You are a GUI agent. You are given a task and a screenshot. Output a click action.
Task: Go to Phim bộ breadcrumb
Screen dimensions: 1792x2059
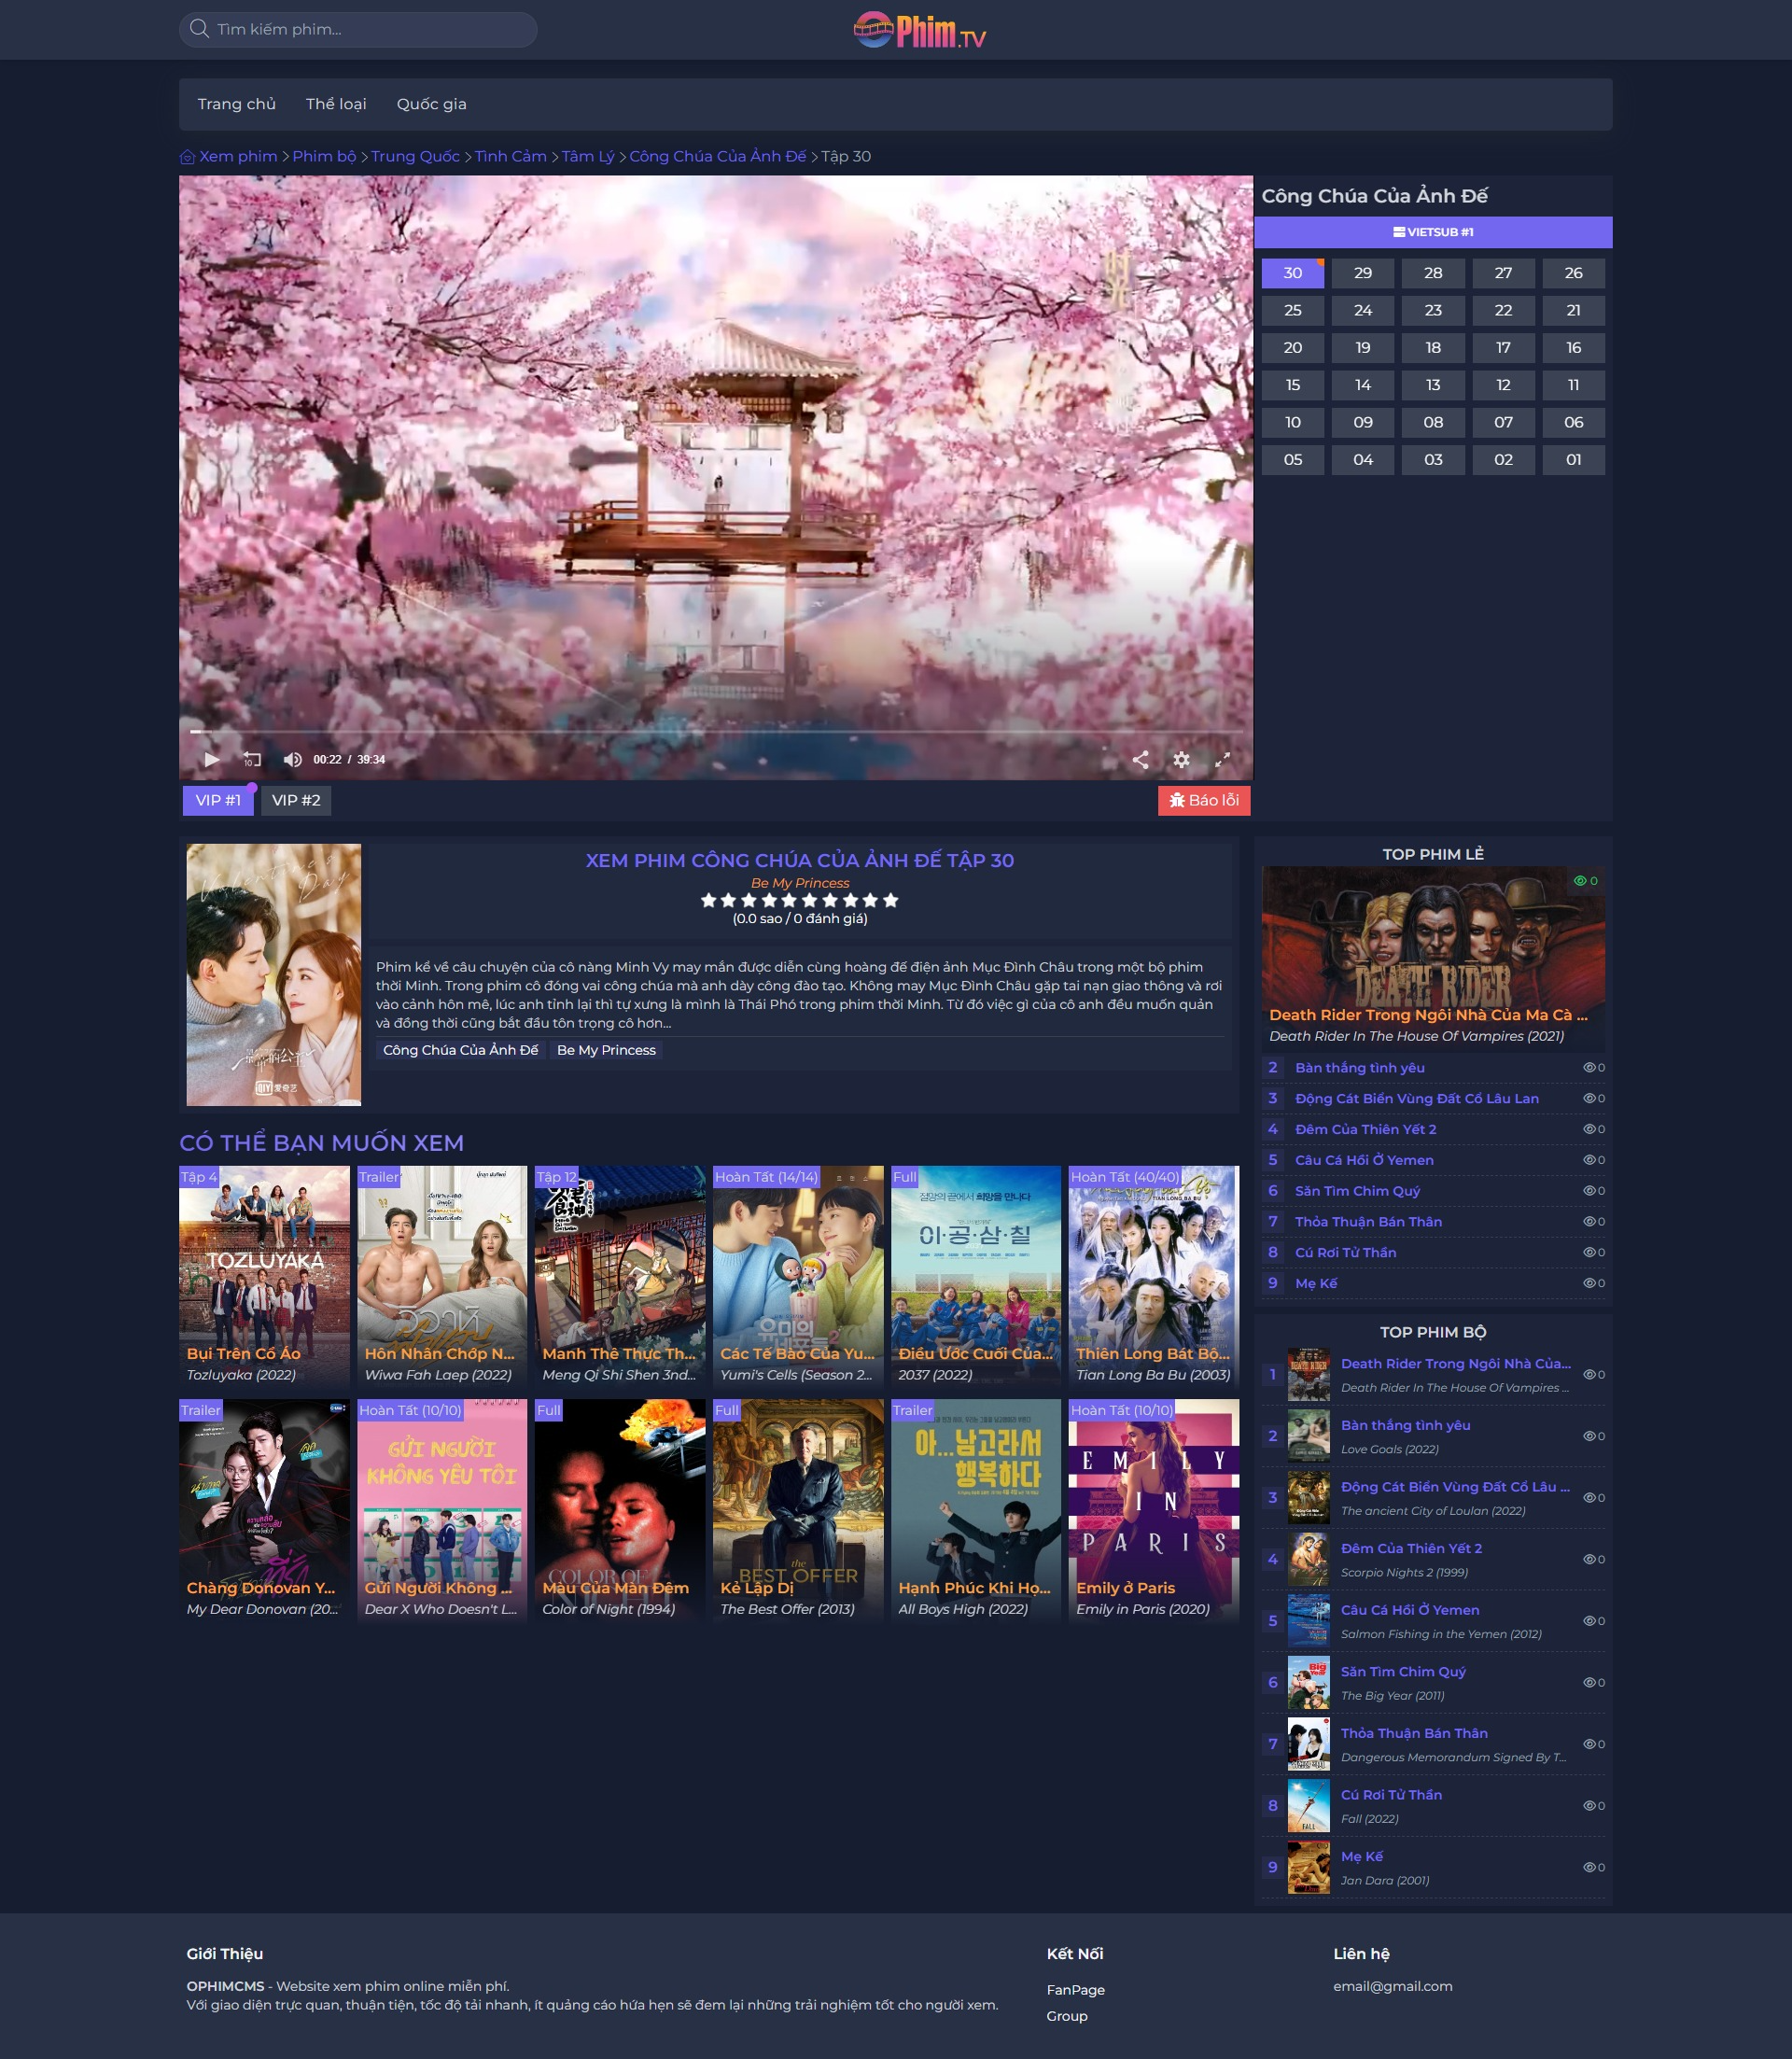tap(324, 157)
